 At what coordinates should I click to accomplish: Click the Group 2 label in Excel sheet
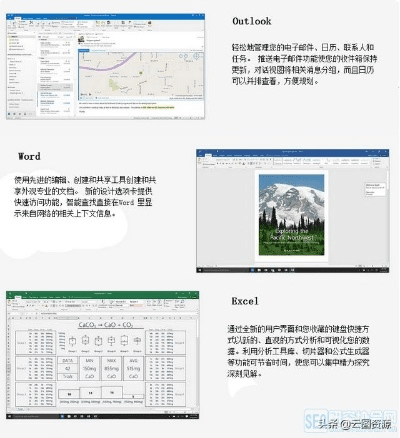(21, 368)
